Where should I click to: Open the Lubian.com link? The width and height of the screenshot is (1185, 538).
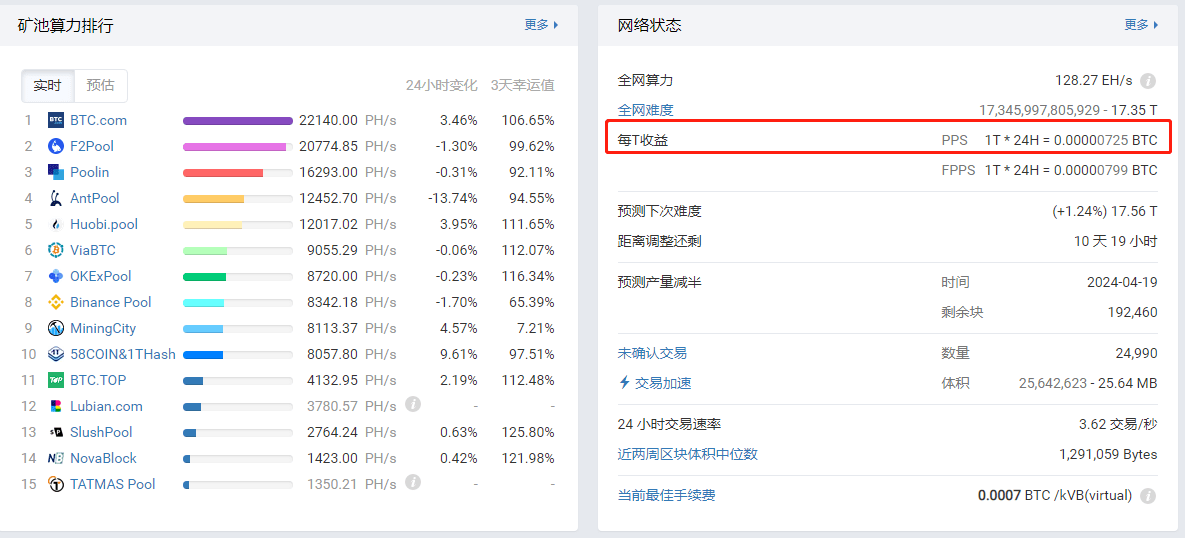pos(107,406)
